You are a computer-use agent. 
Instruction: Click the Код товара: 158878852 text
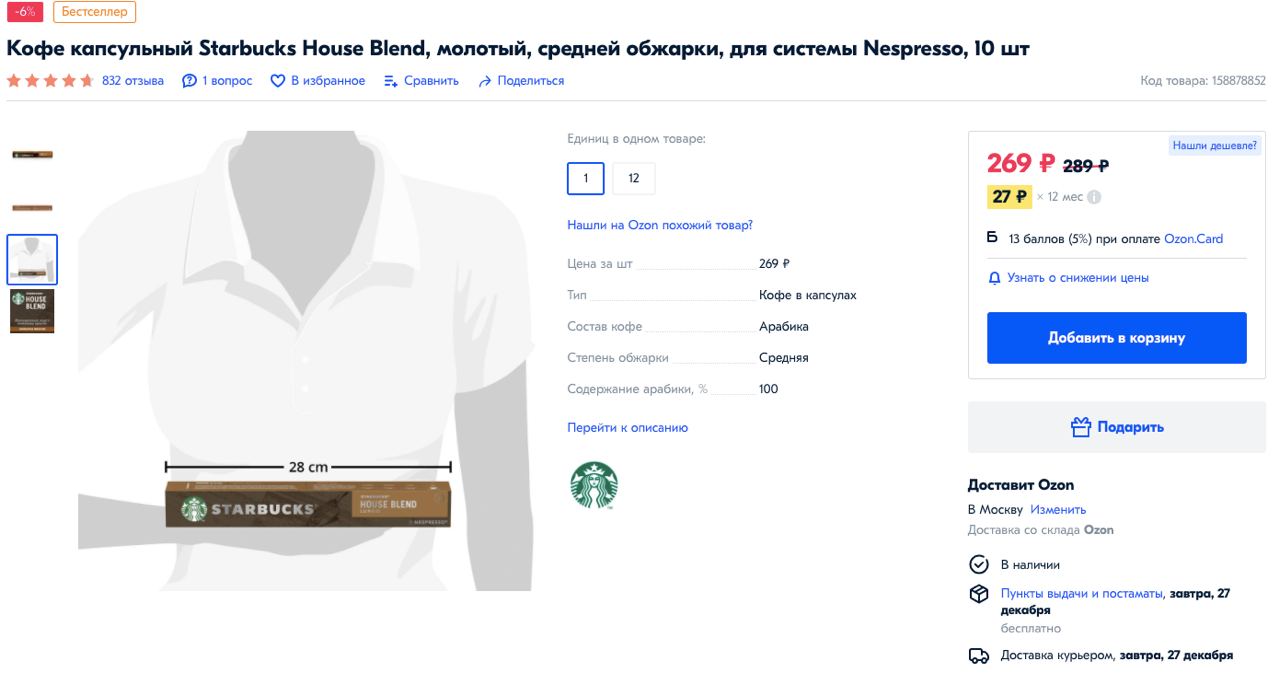[1203, 81]
